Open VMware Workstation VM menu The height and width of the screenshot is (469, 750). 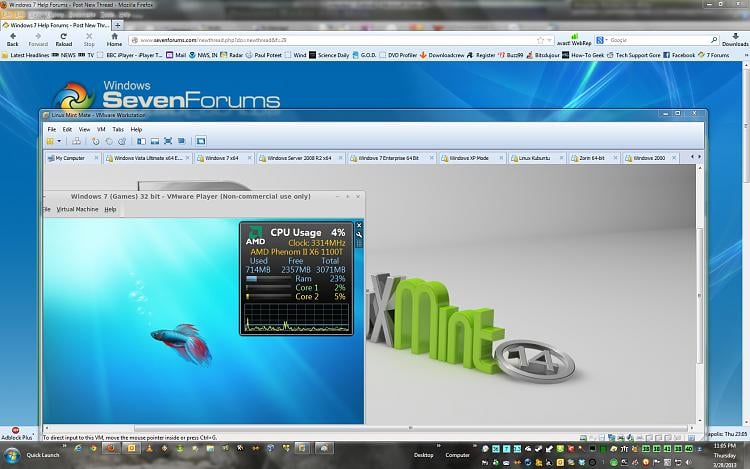click(x=101, y=129)
